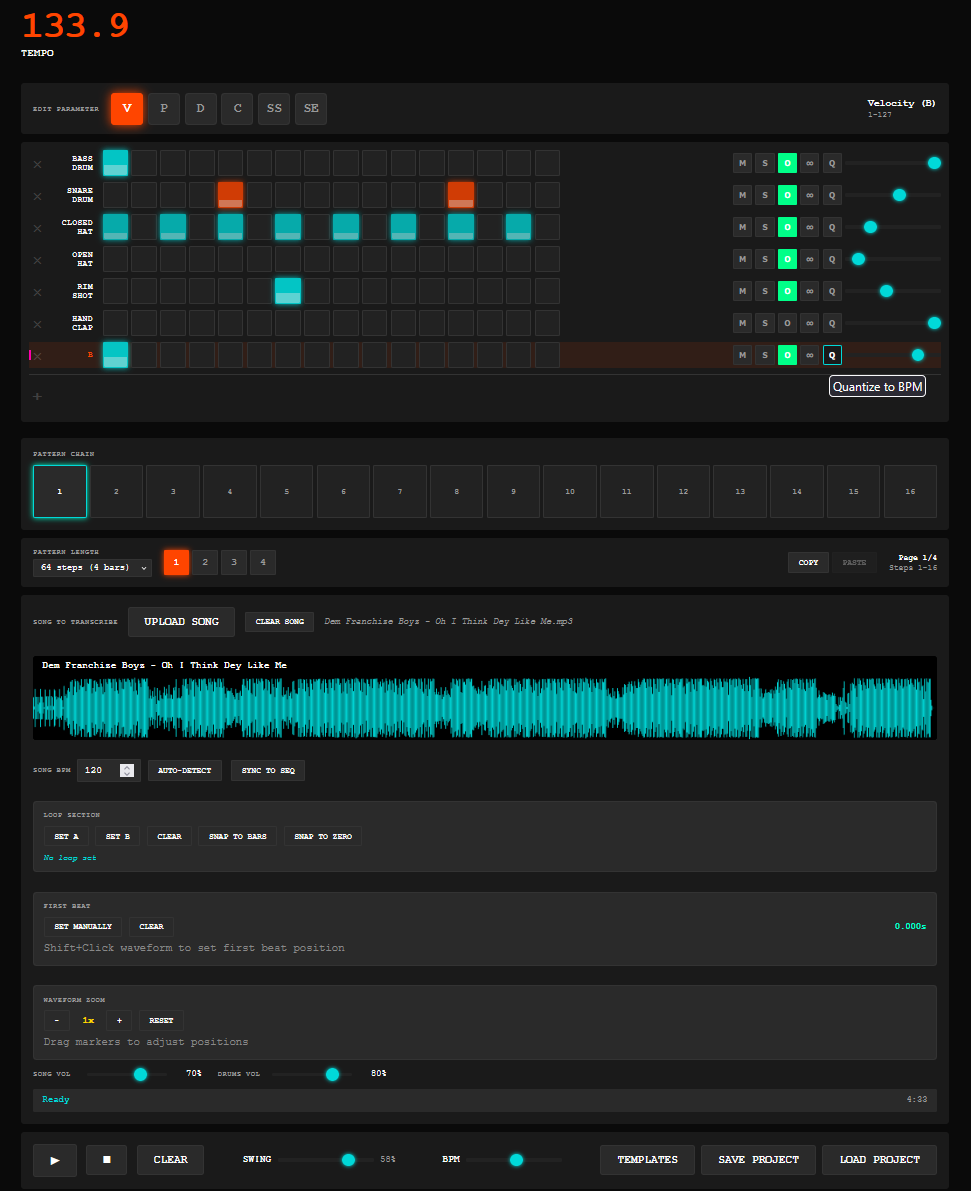Screen dimensions: 971x1191
Task: Mute track B
Action: [742, 355]
